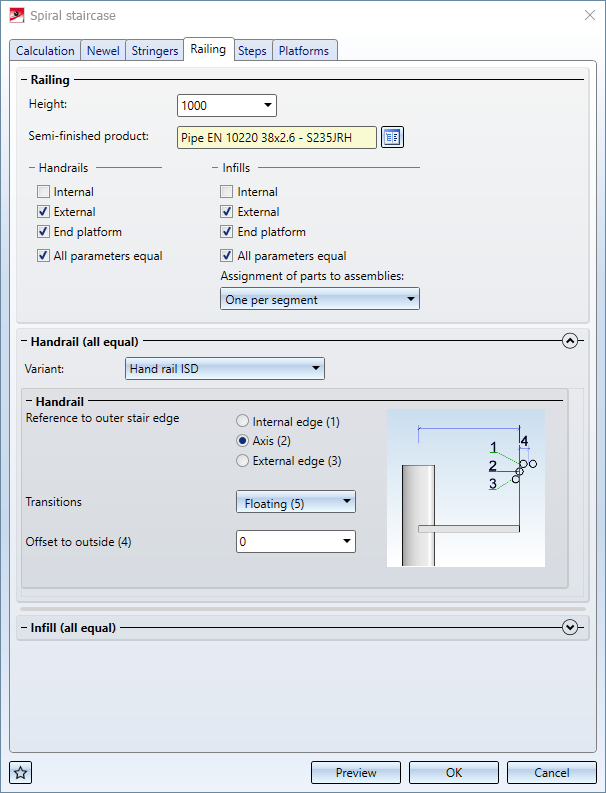Viewport: 606px width, 793px height.
Task: Uncheck the External handrail checkbox
Action: coord(44,211)
